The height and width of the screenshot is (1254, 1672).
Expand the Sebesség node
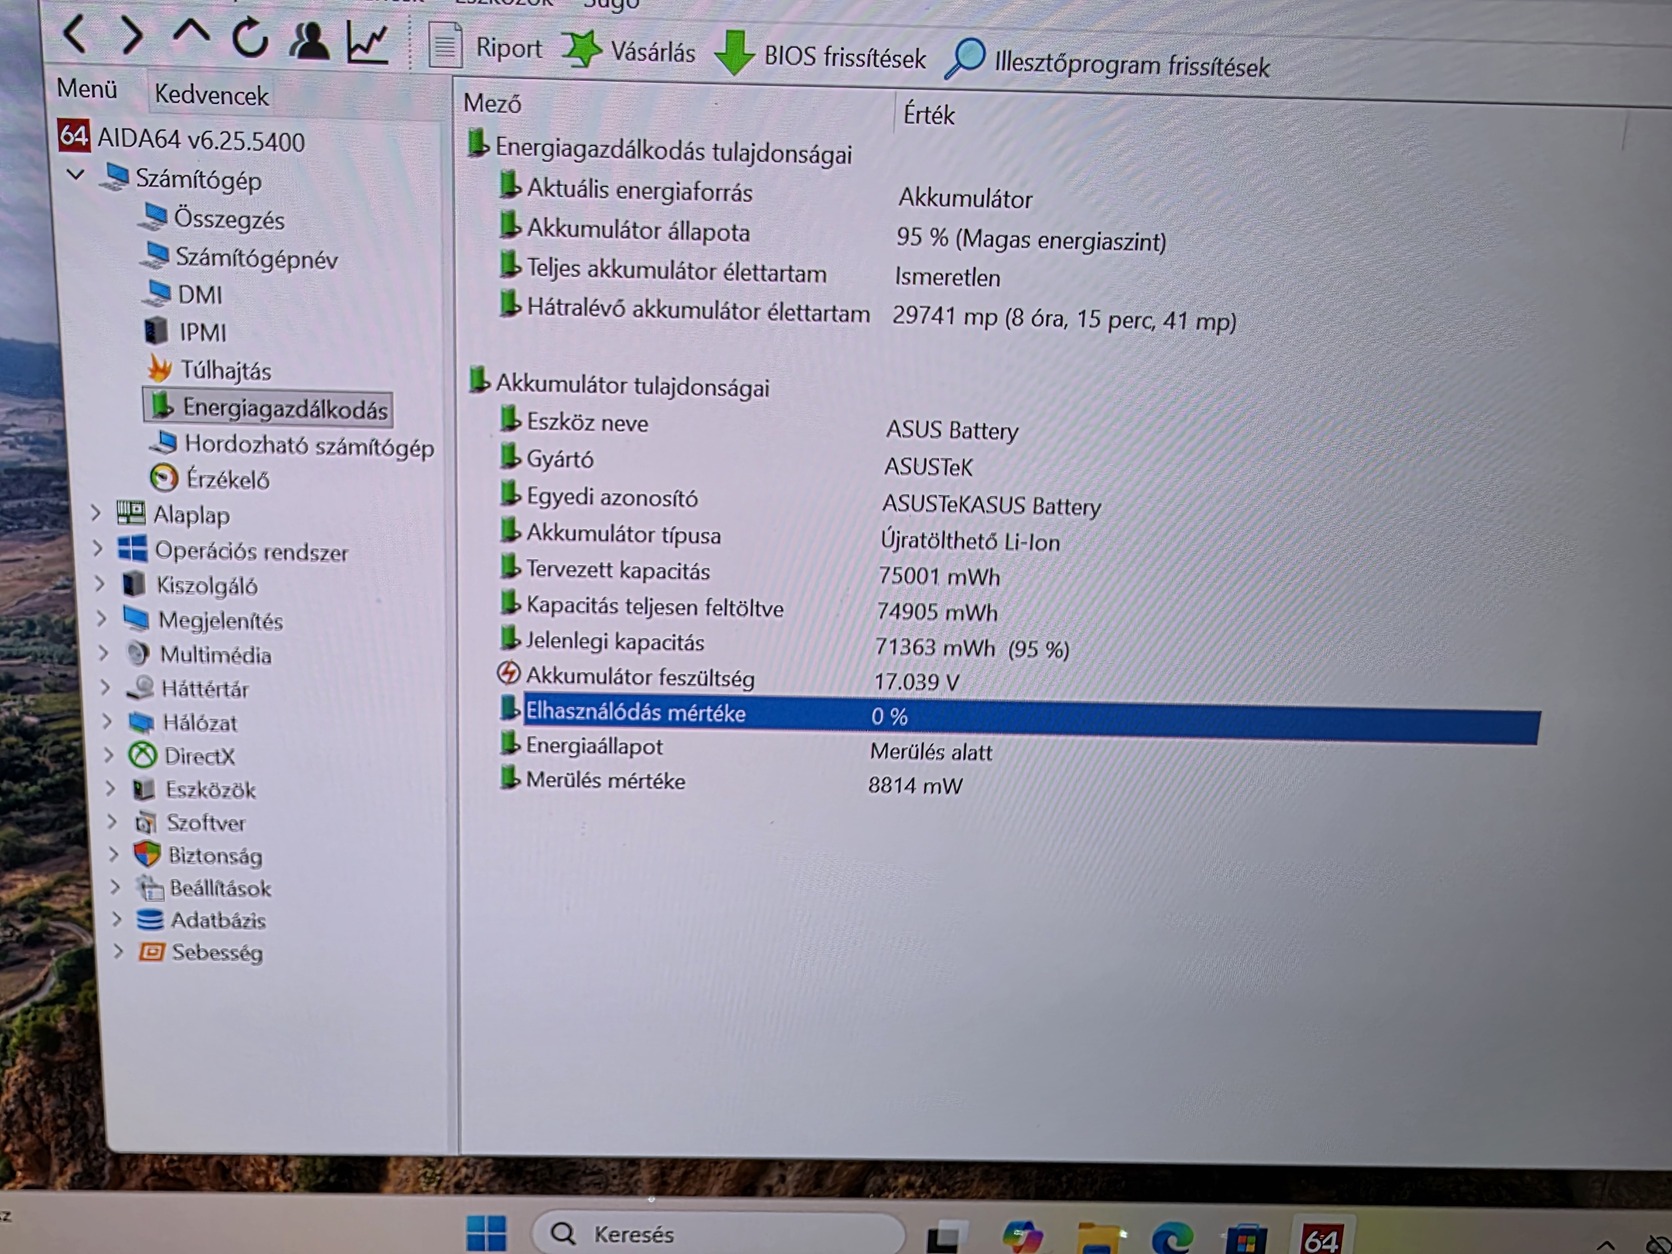pyautogui.click(x=118, y=950)
